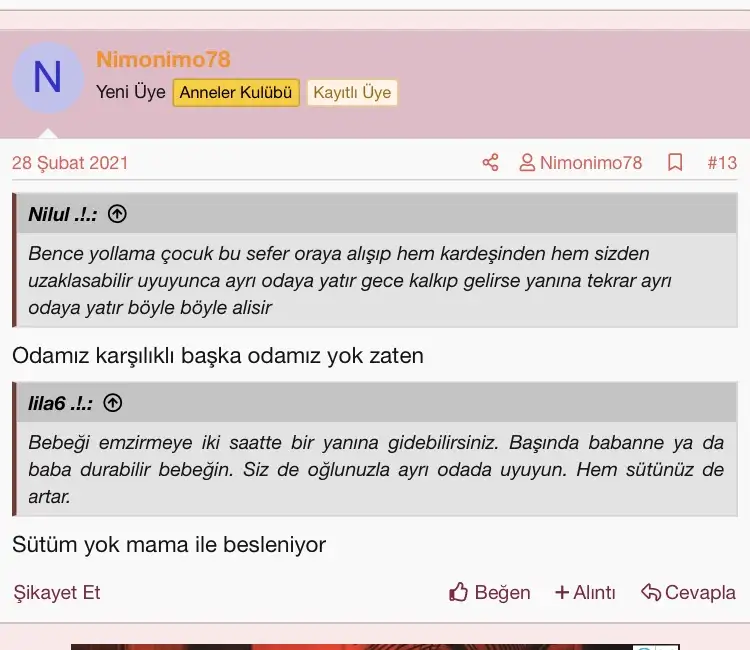Click the orange Nimonimo78 username
The height and width of the screenshot is (650, 750).
[163, 60]
